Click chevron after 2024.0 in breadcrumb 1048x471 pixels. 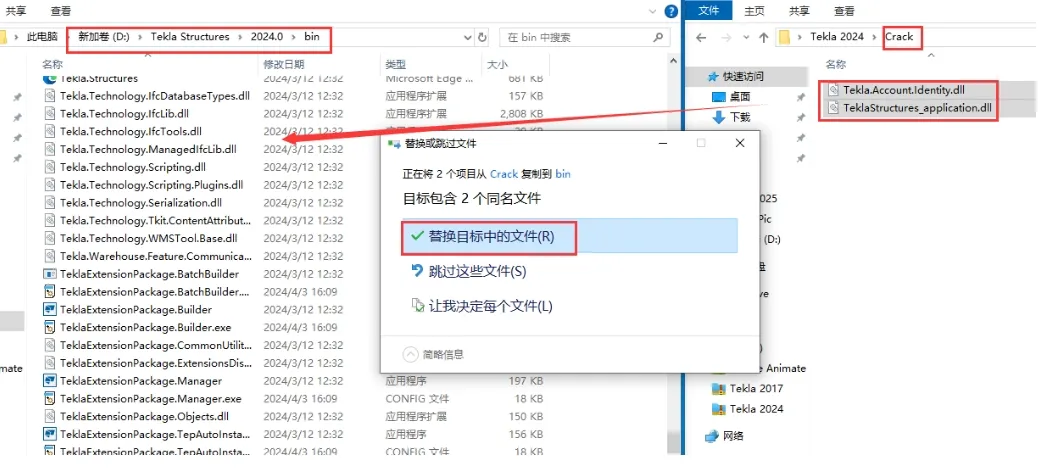click(x=294, y=37)
